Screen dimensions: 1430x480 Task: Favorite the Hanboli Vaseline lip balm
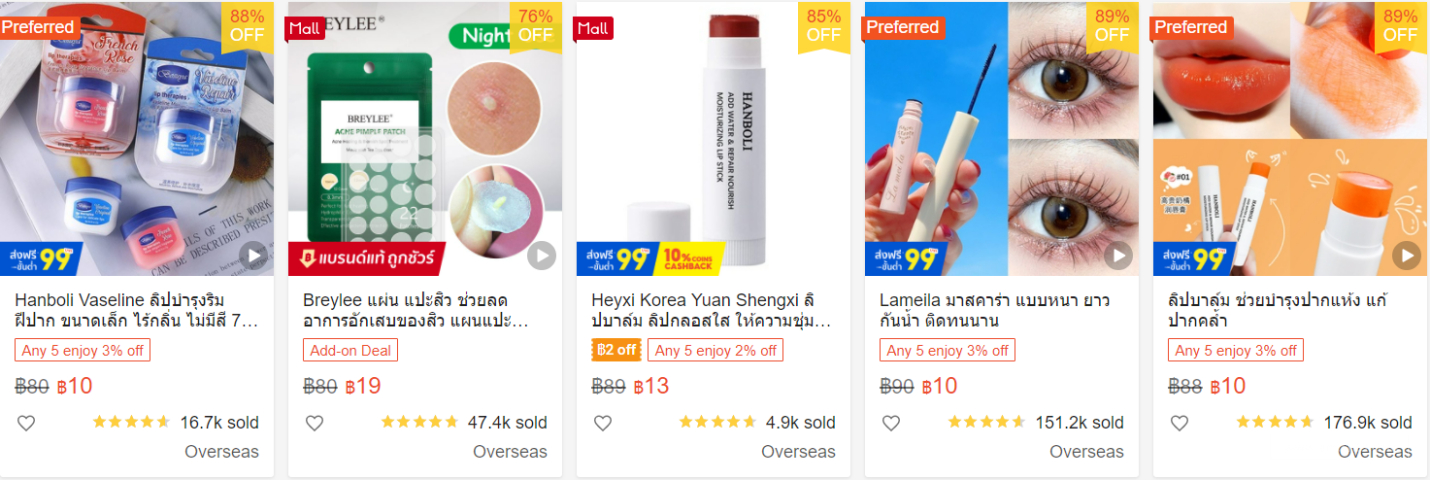(x=26, y=423)
